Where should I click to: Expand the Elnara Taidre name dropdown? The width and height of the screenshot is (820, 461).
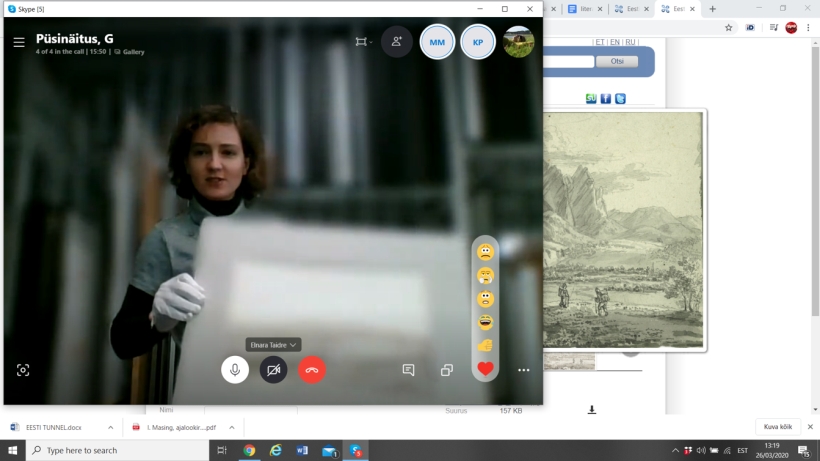[274, 344]
